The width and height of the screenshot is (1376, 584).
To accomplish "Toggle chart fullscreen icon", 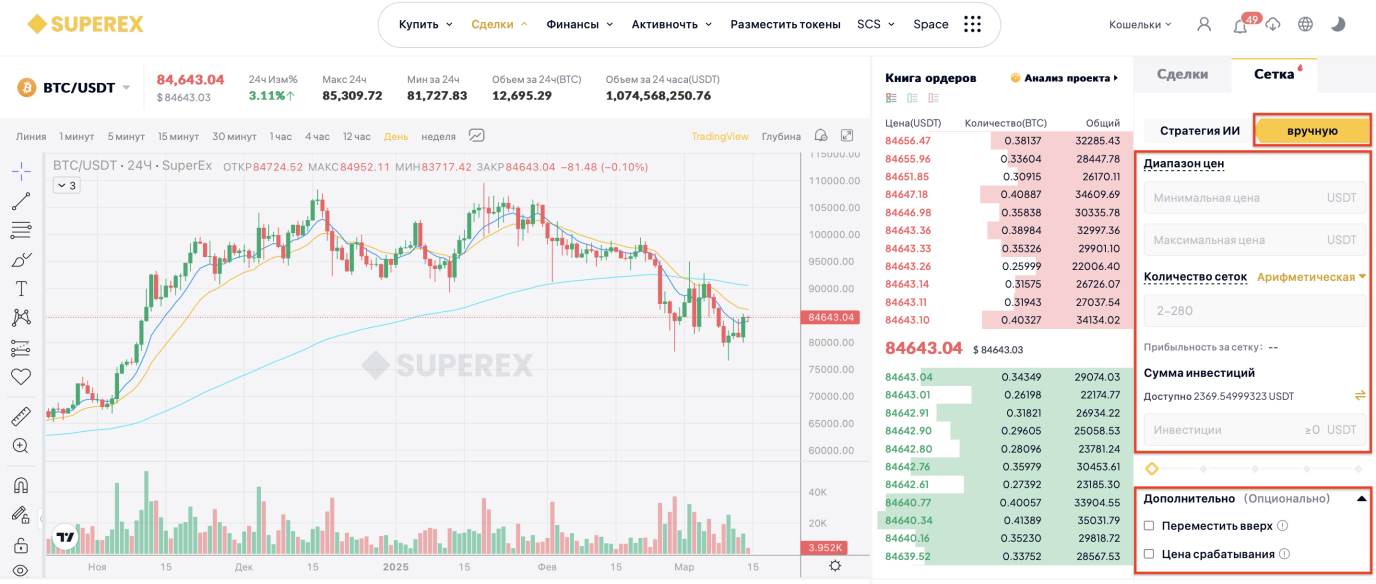I will pos(847,136).
